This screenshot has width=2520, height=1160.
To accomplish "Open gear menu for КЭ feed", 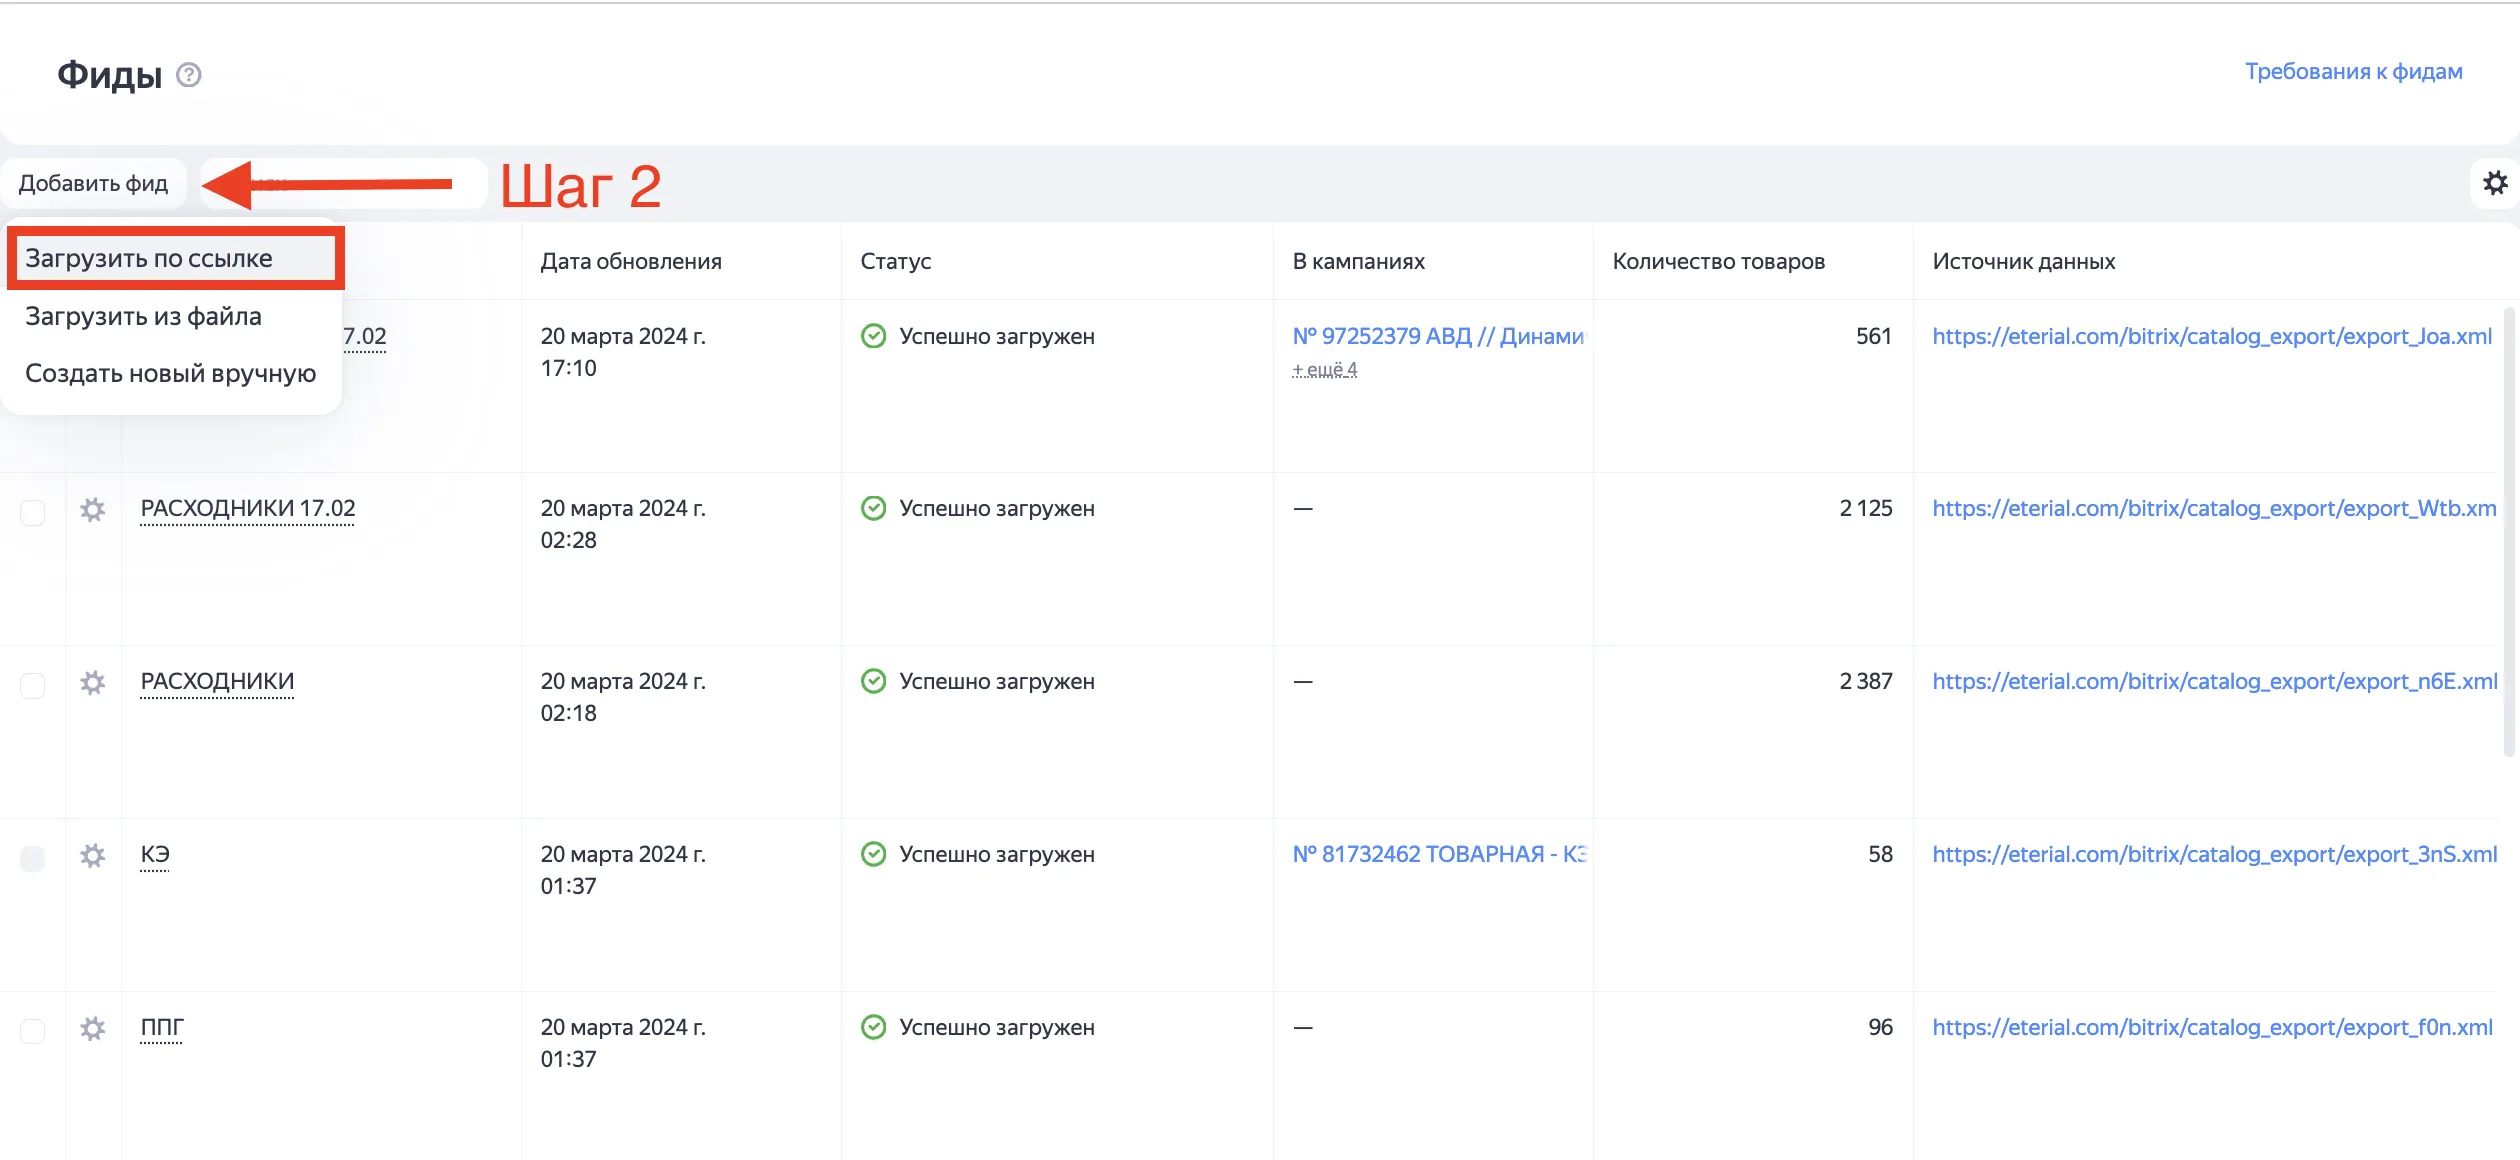I will tap(93, 856).
